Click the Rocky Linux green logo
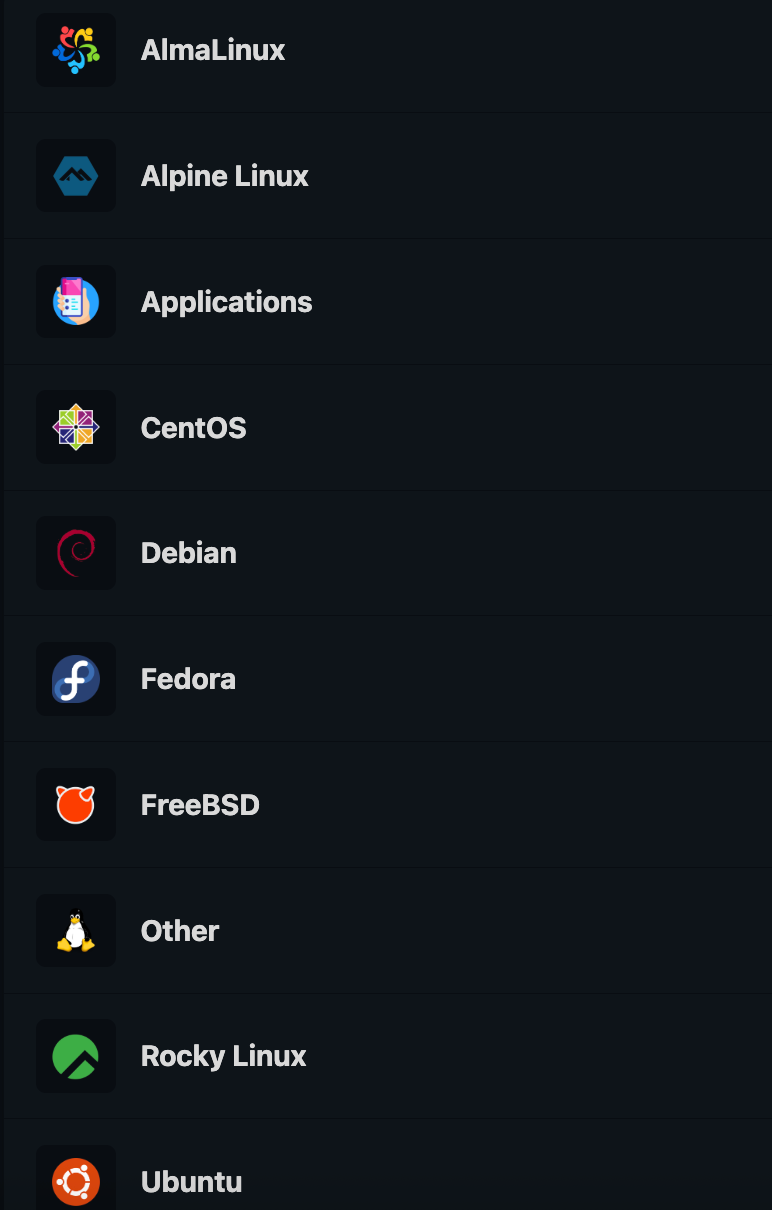Image resolution: width=772 pixels, height=1210 pixels. click(76, 1056)
